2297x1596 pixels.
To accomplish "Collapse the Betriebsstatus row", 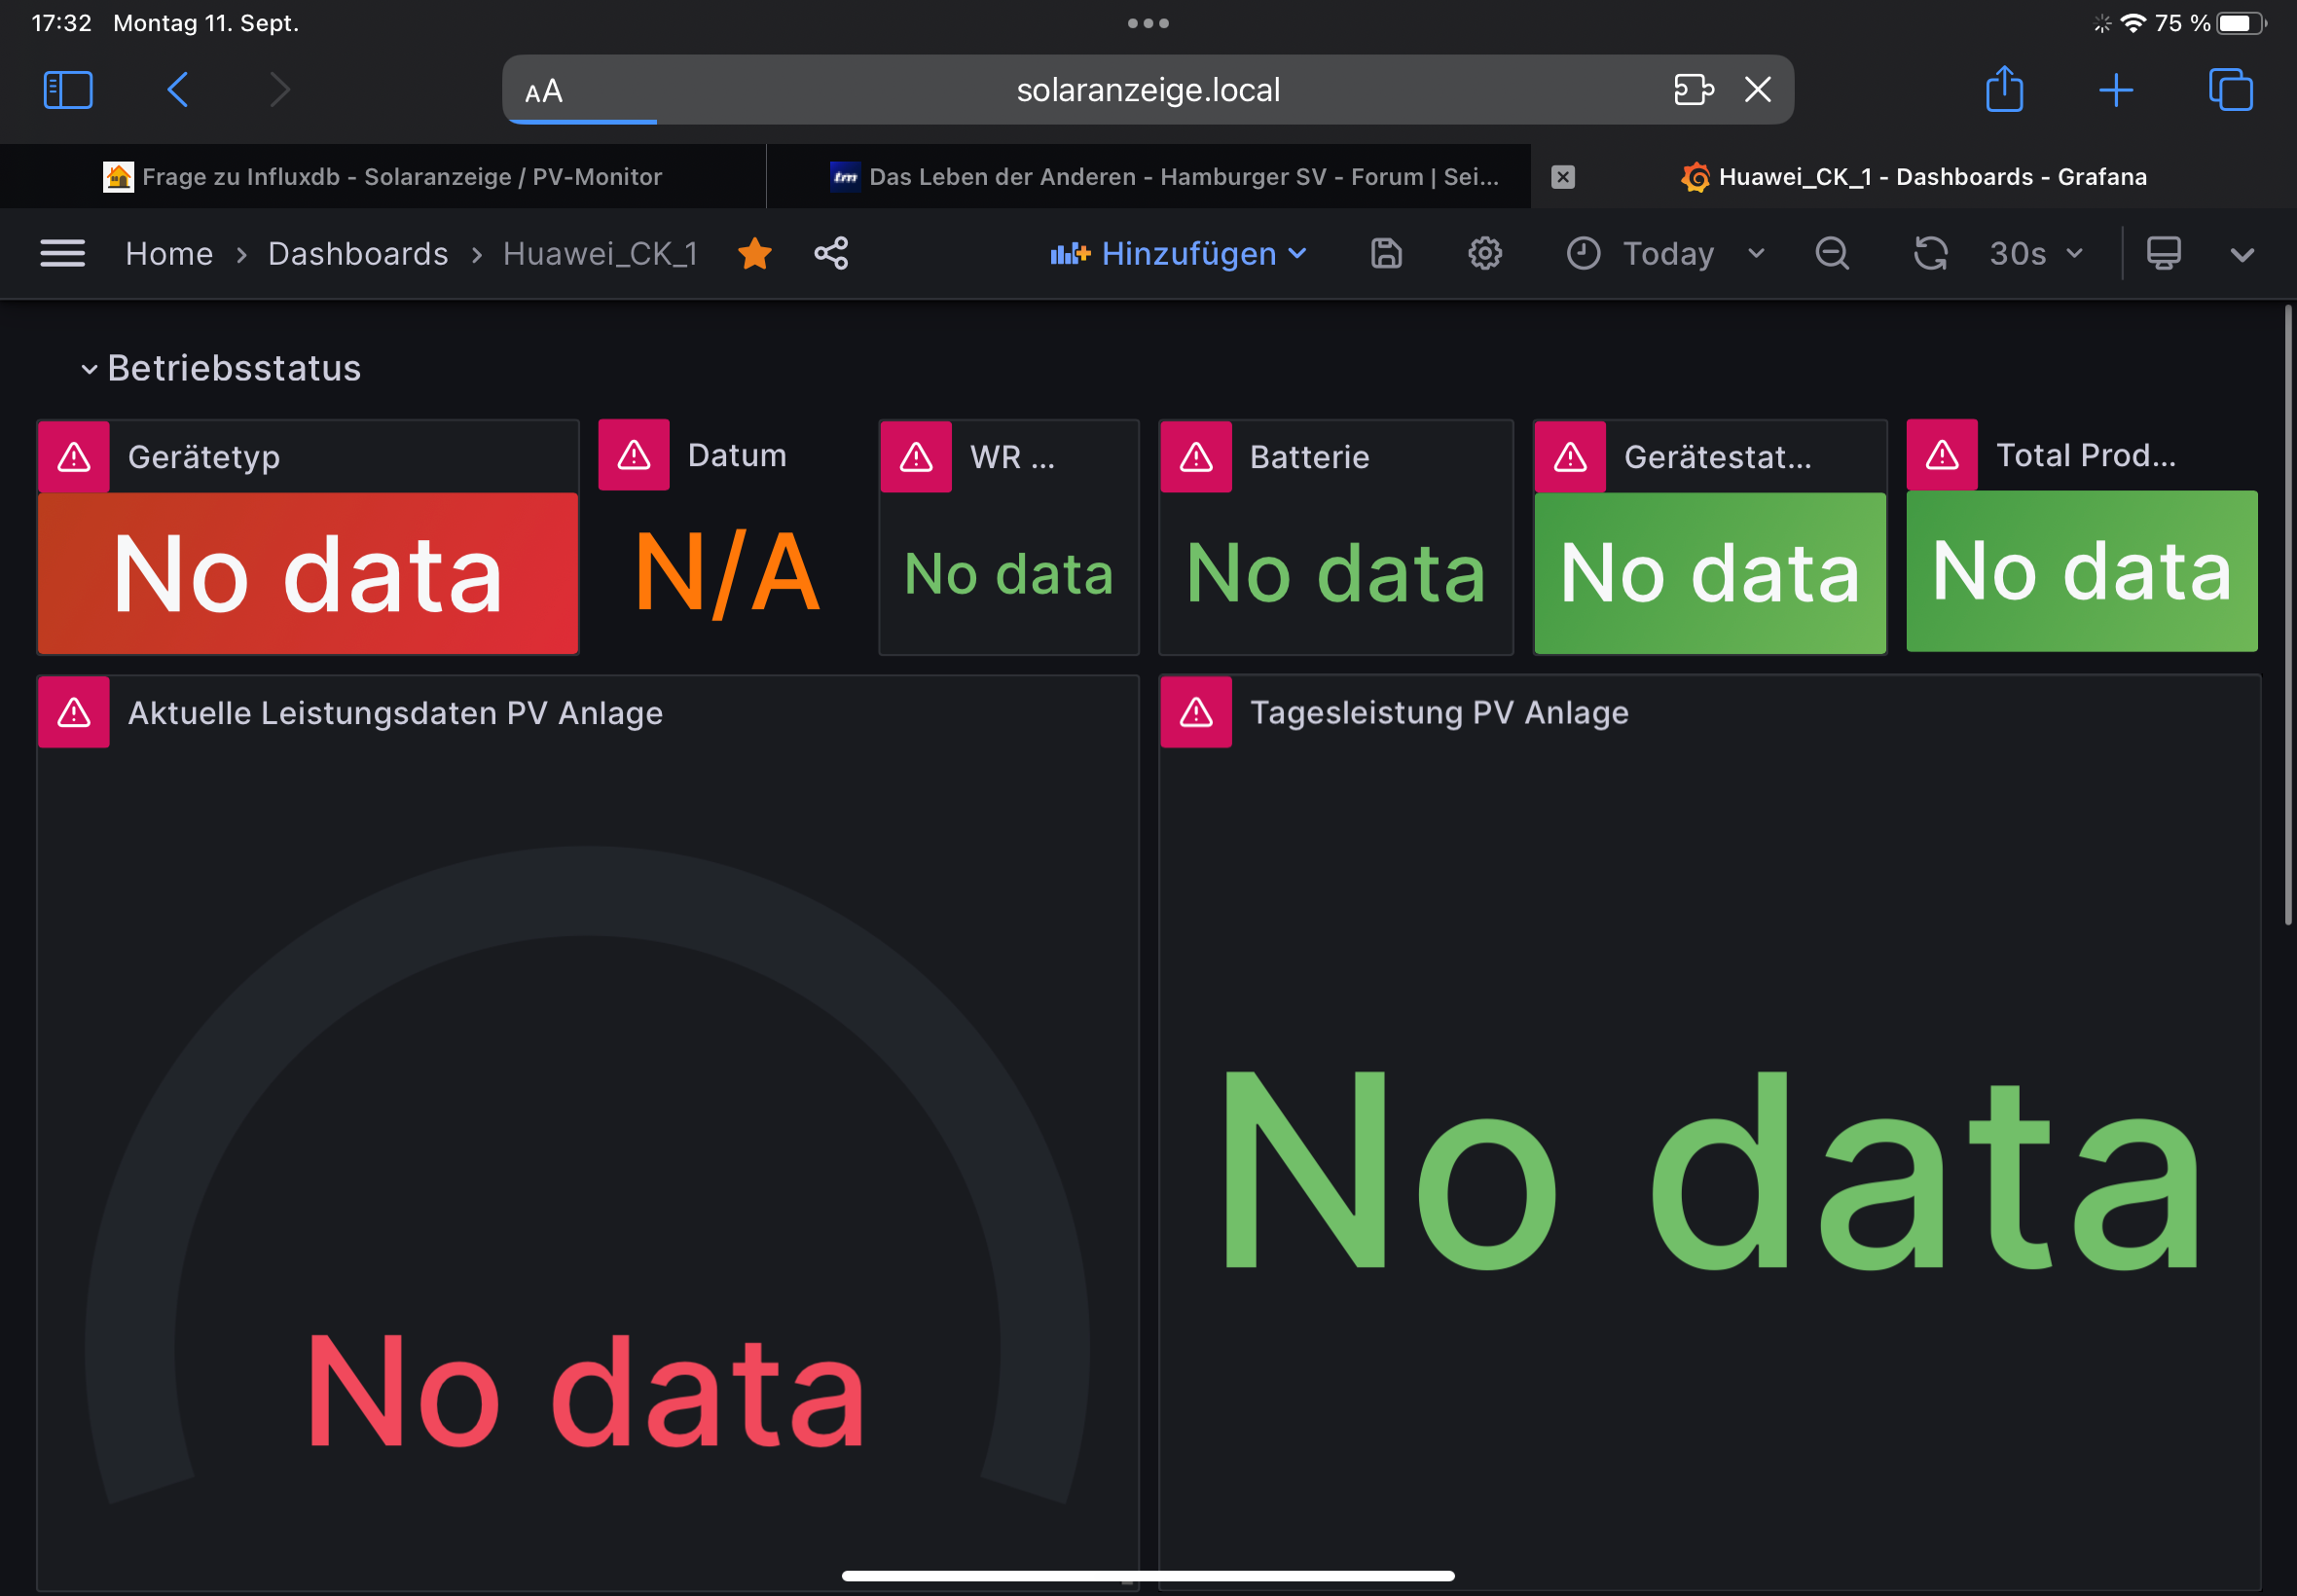I will coord(89,369).
